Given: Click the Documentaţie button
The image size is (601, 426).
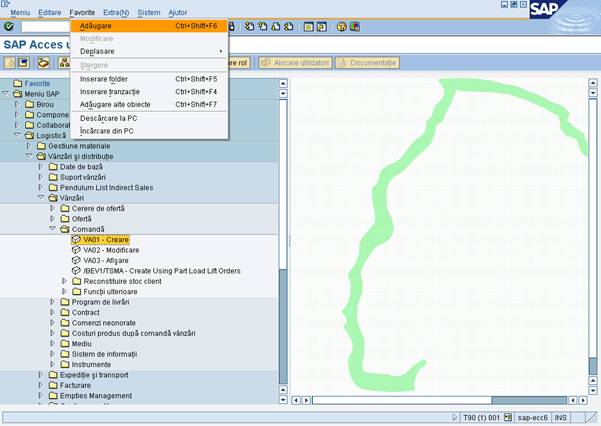Looking at the screenshot, I should pyautogui.click(x=367, y=63).
